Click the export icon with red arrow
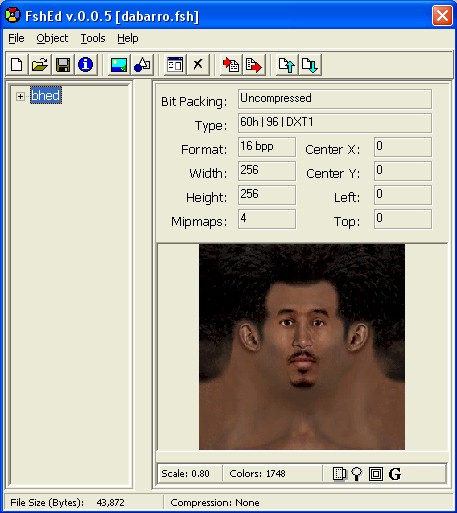The image size is (457, 513). point(254,64)
